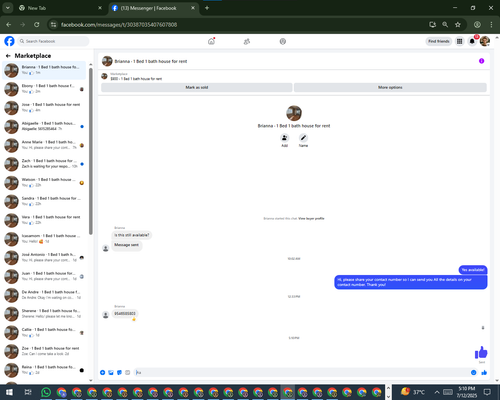Click the 'Is this still available?' message
The width and height of the screenshot is (500, 400).
pos(132,235)
